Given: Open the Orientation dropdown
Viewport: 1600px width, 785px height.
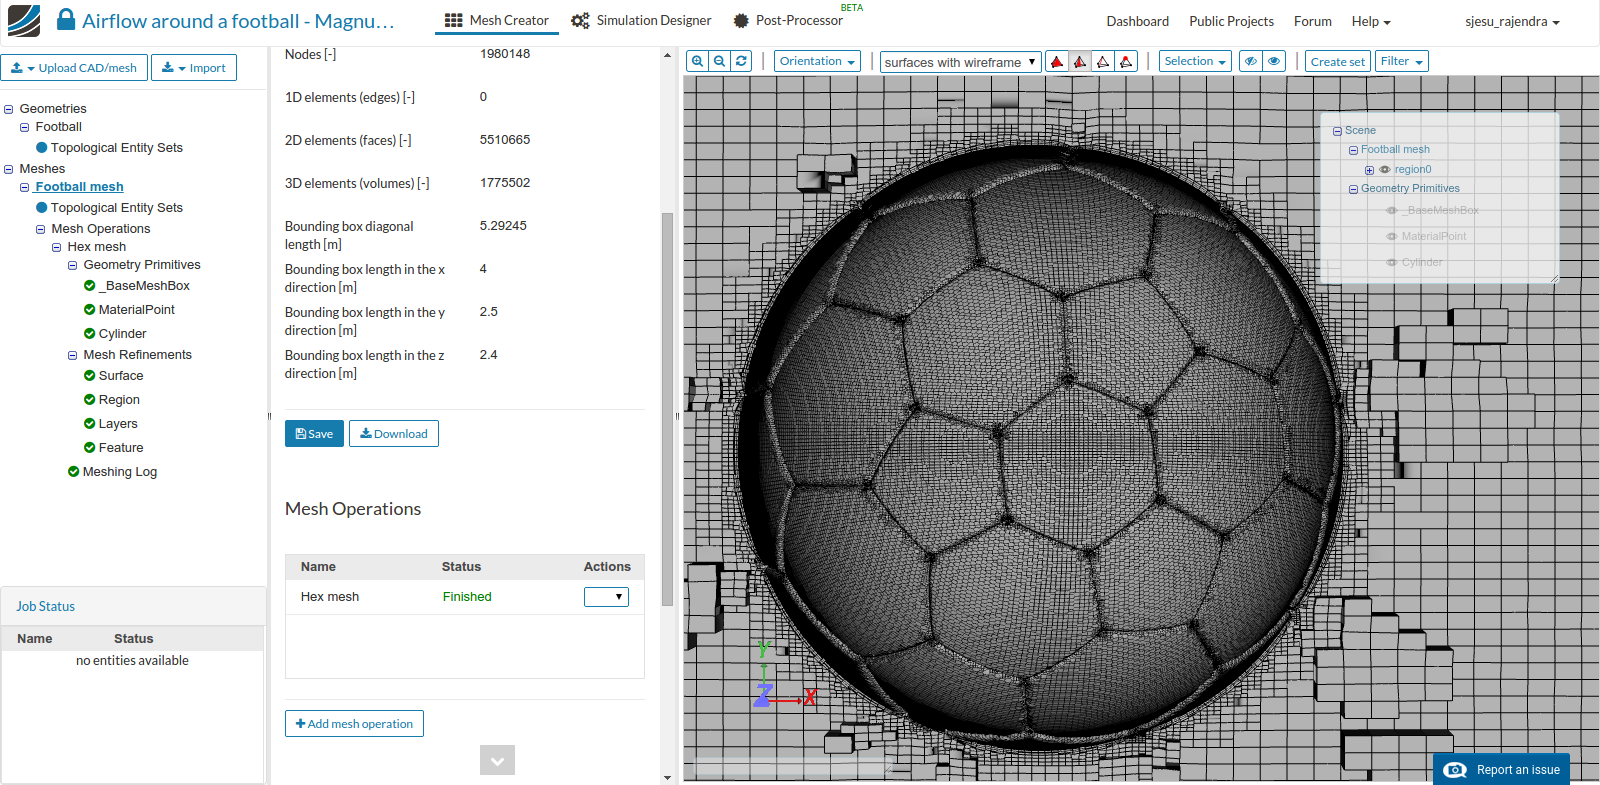Looking at the screenshot, I should [x=817, y=61].
